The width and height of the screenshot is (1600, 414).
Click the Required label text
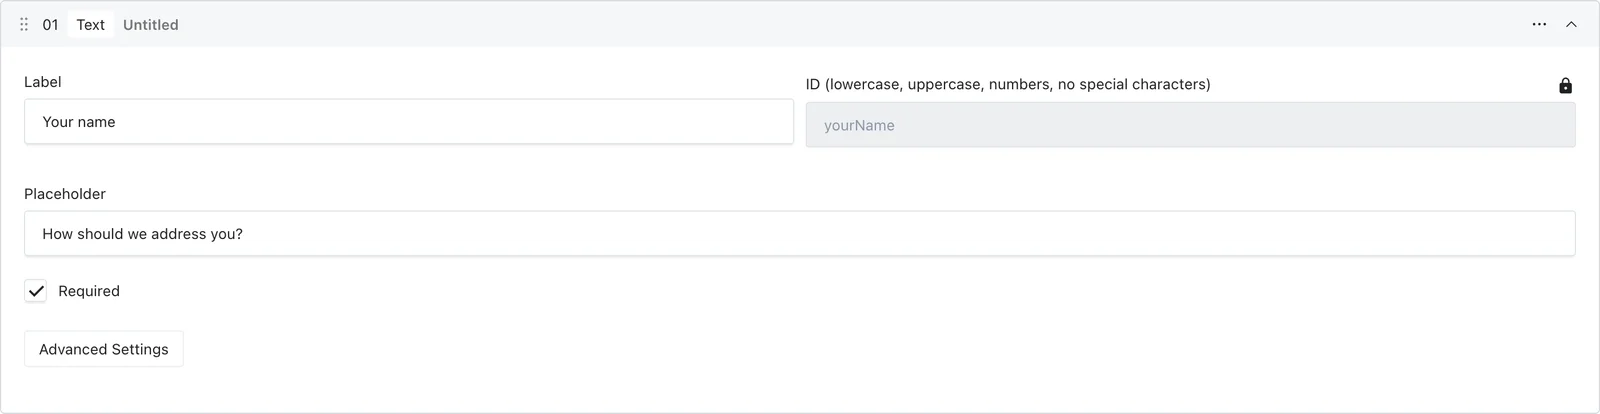click(x=89, y=291)
